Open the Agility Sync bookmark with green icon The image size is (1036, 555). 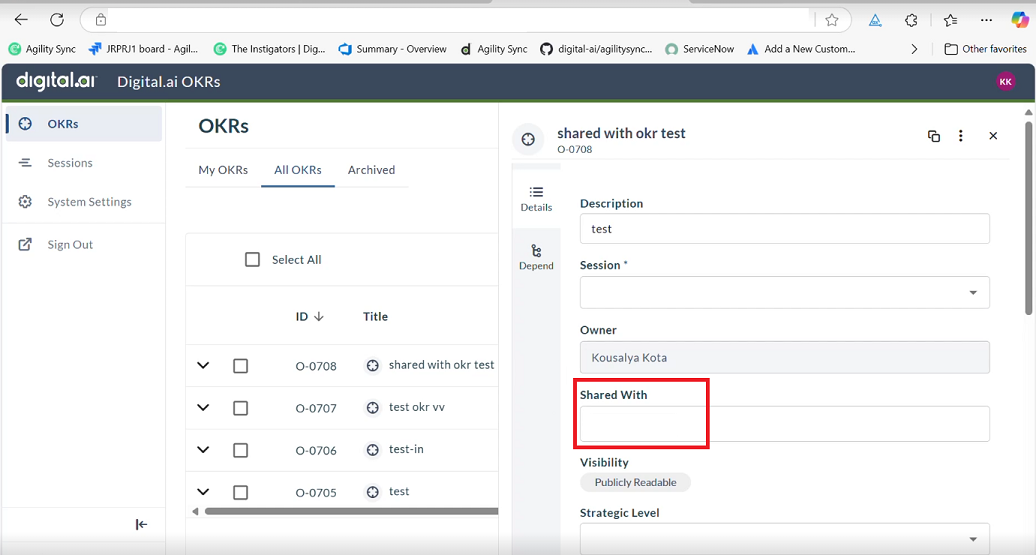[x=42, y=49]
